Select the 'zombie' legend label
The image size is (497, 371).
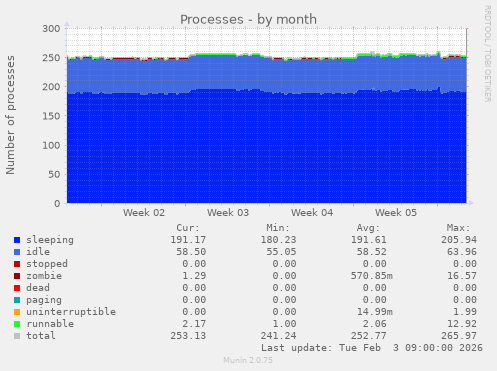pyautogui.click(x=44, y=276)
